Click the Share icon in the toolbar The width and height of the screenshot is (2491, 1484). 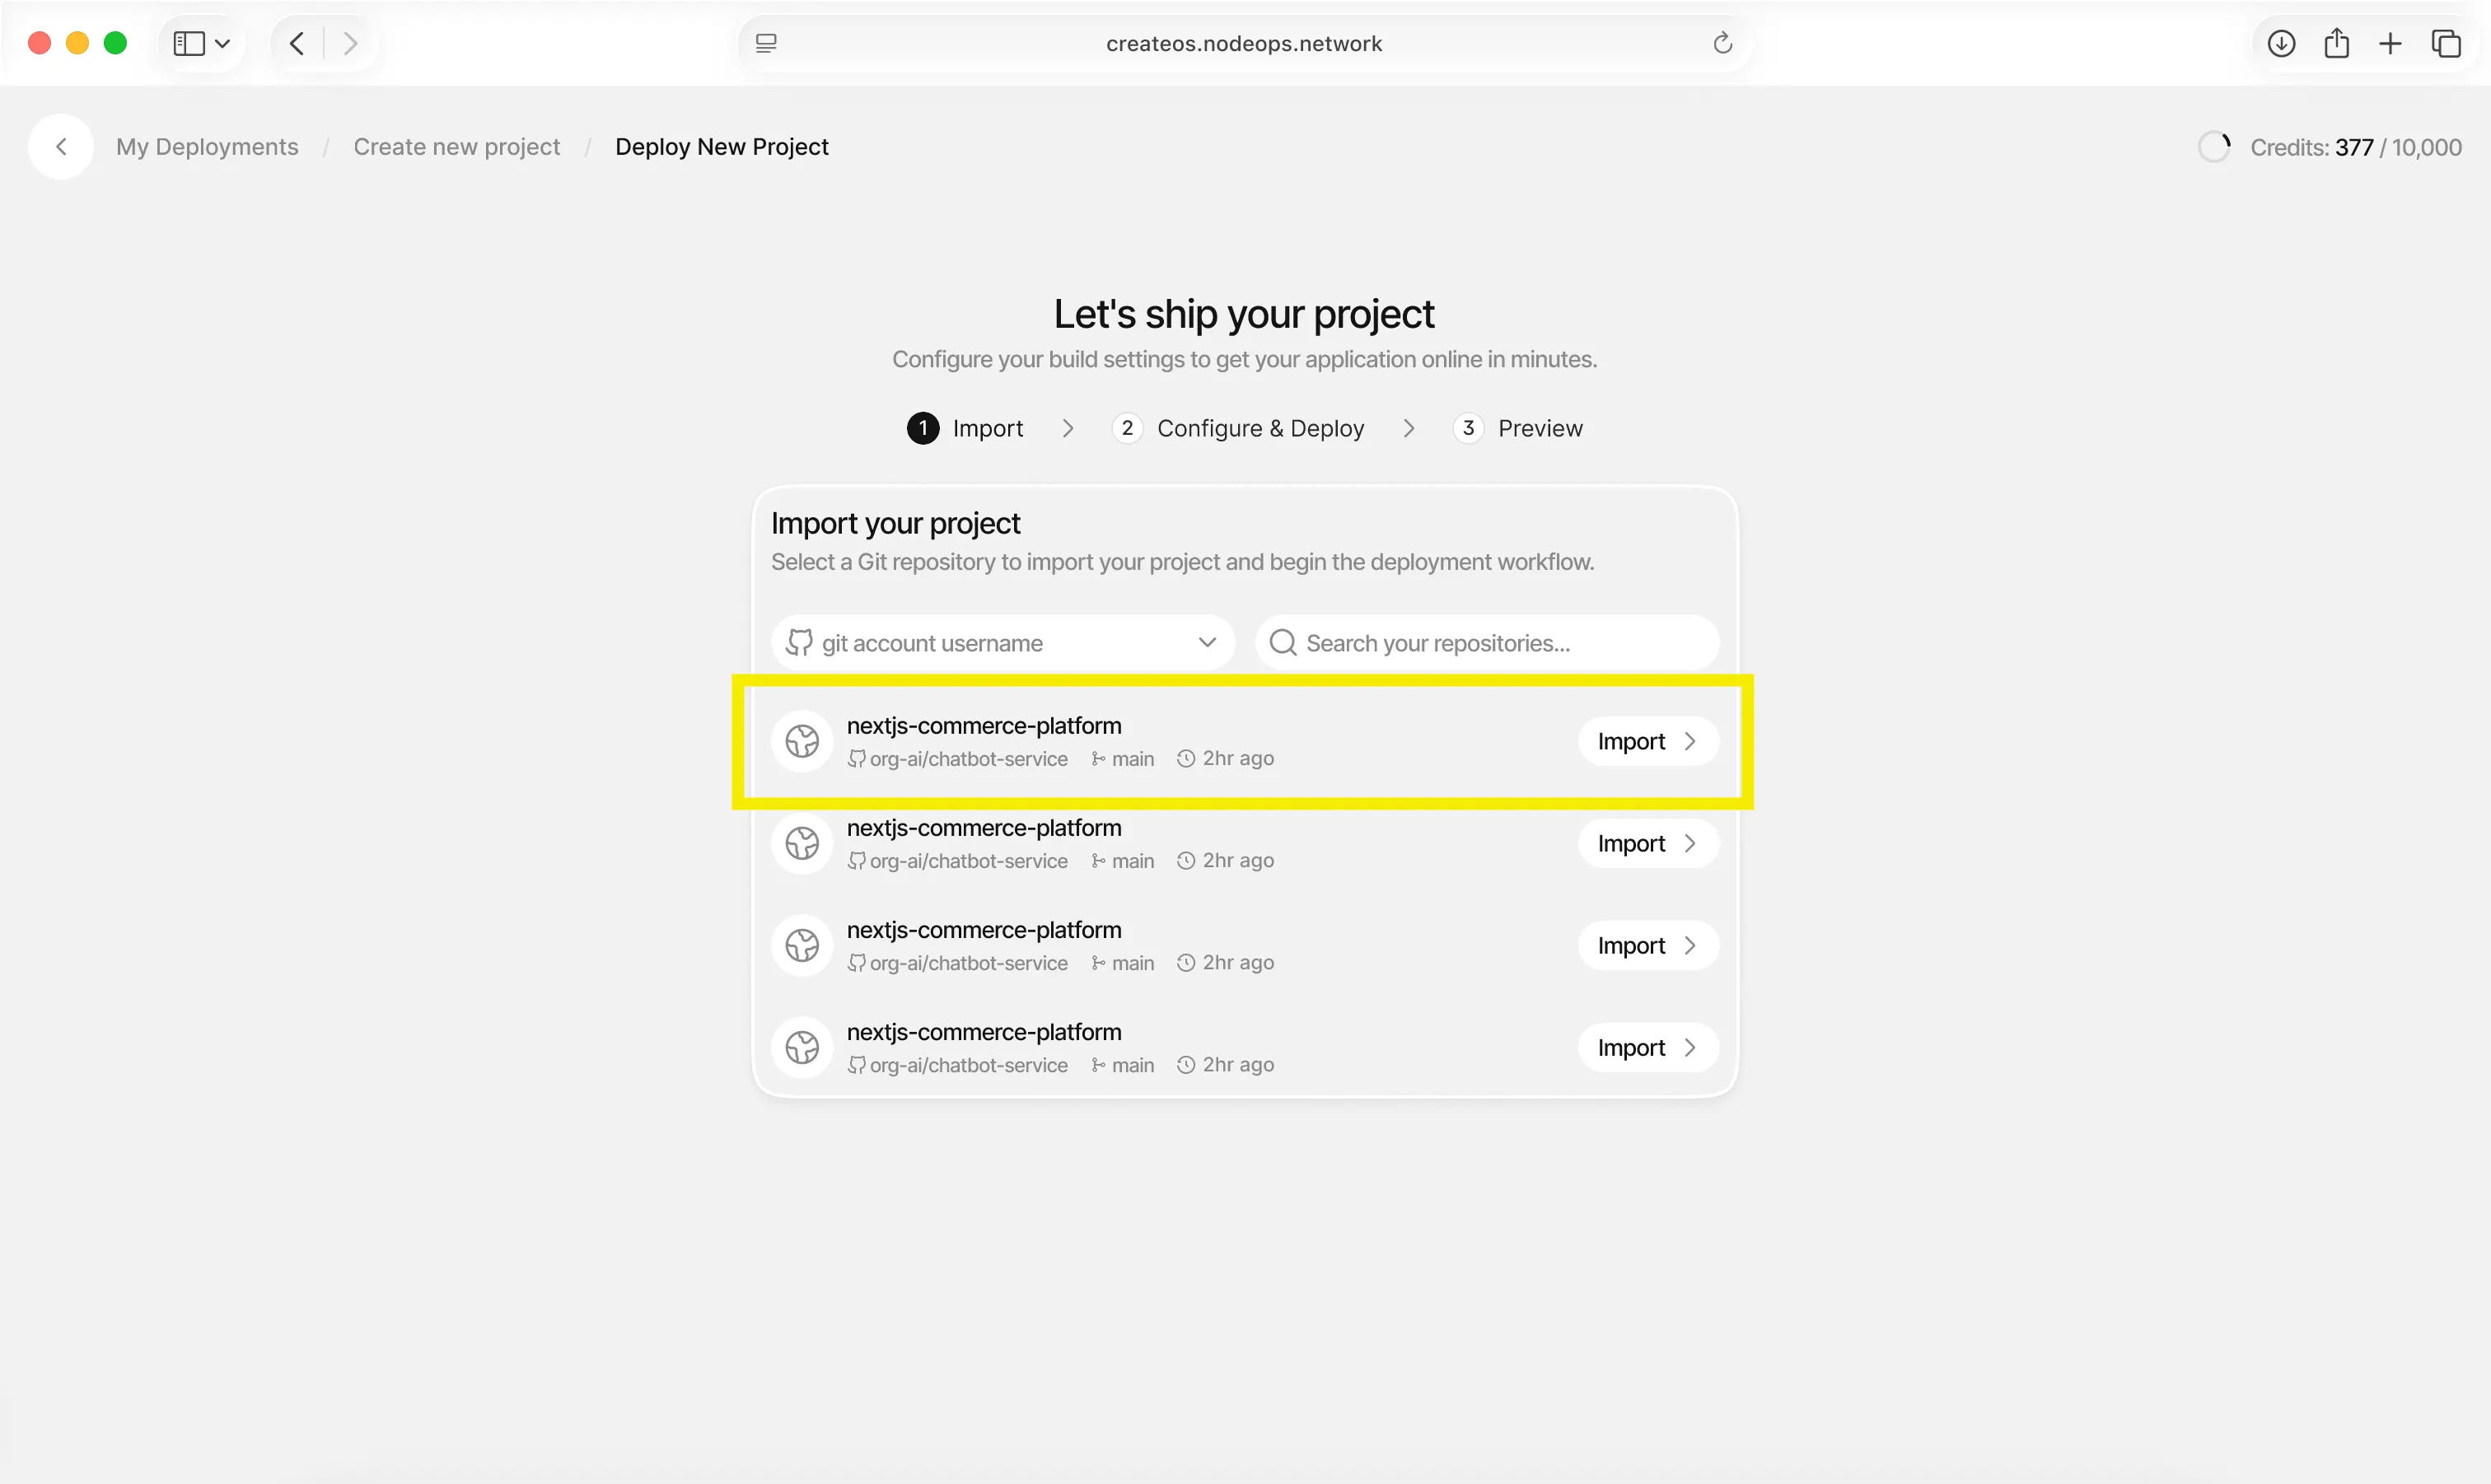[x=2336, y=43]
